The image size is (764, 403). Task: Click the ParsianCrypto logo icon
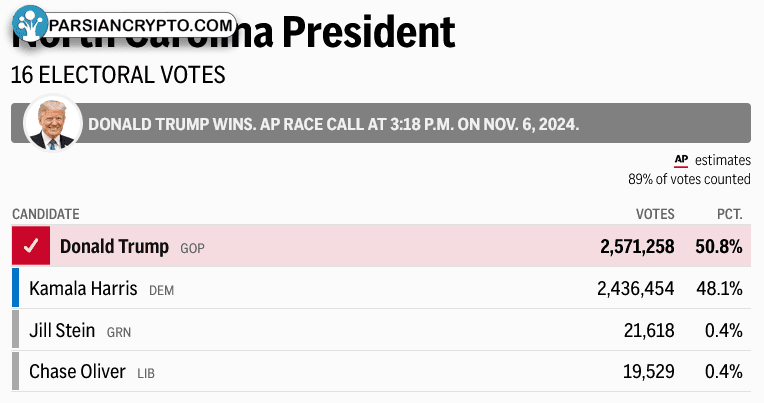point(30,23)
